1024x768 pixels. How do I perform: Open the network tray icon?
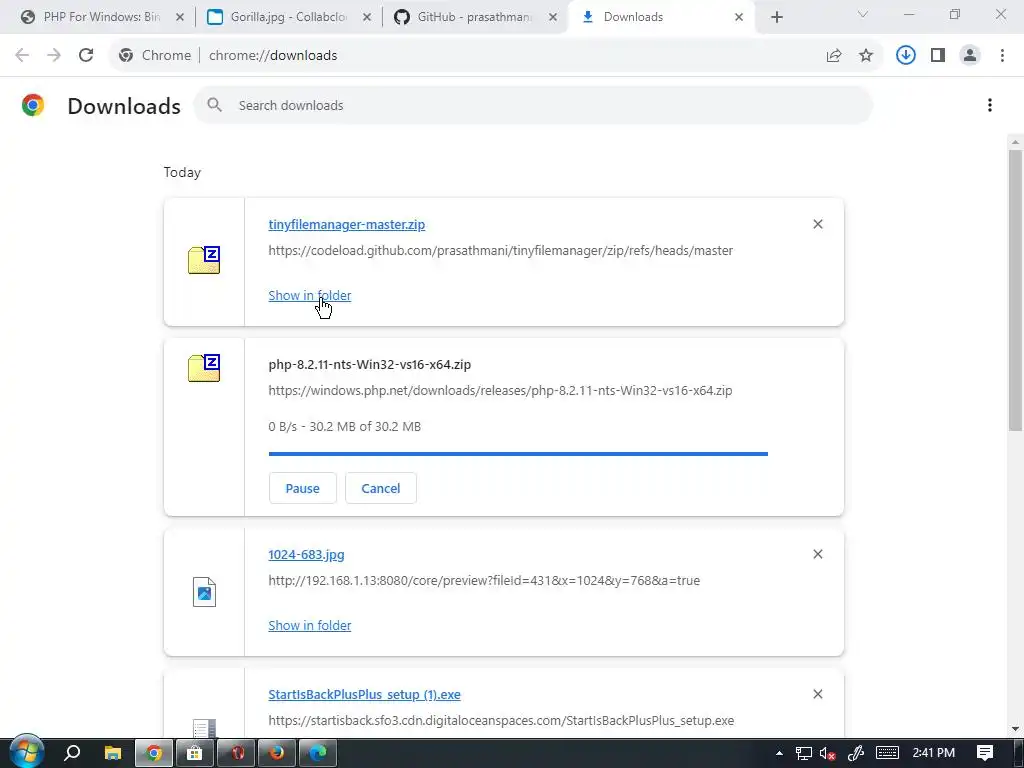click(804, 753)
